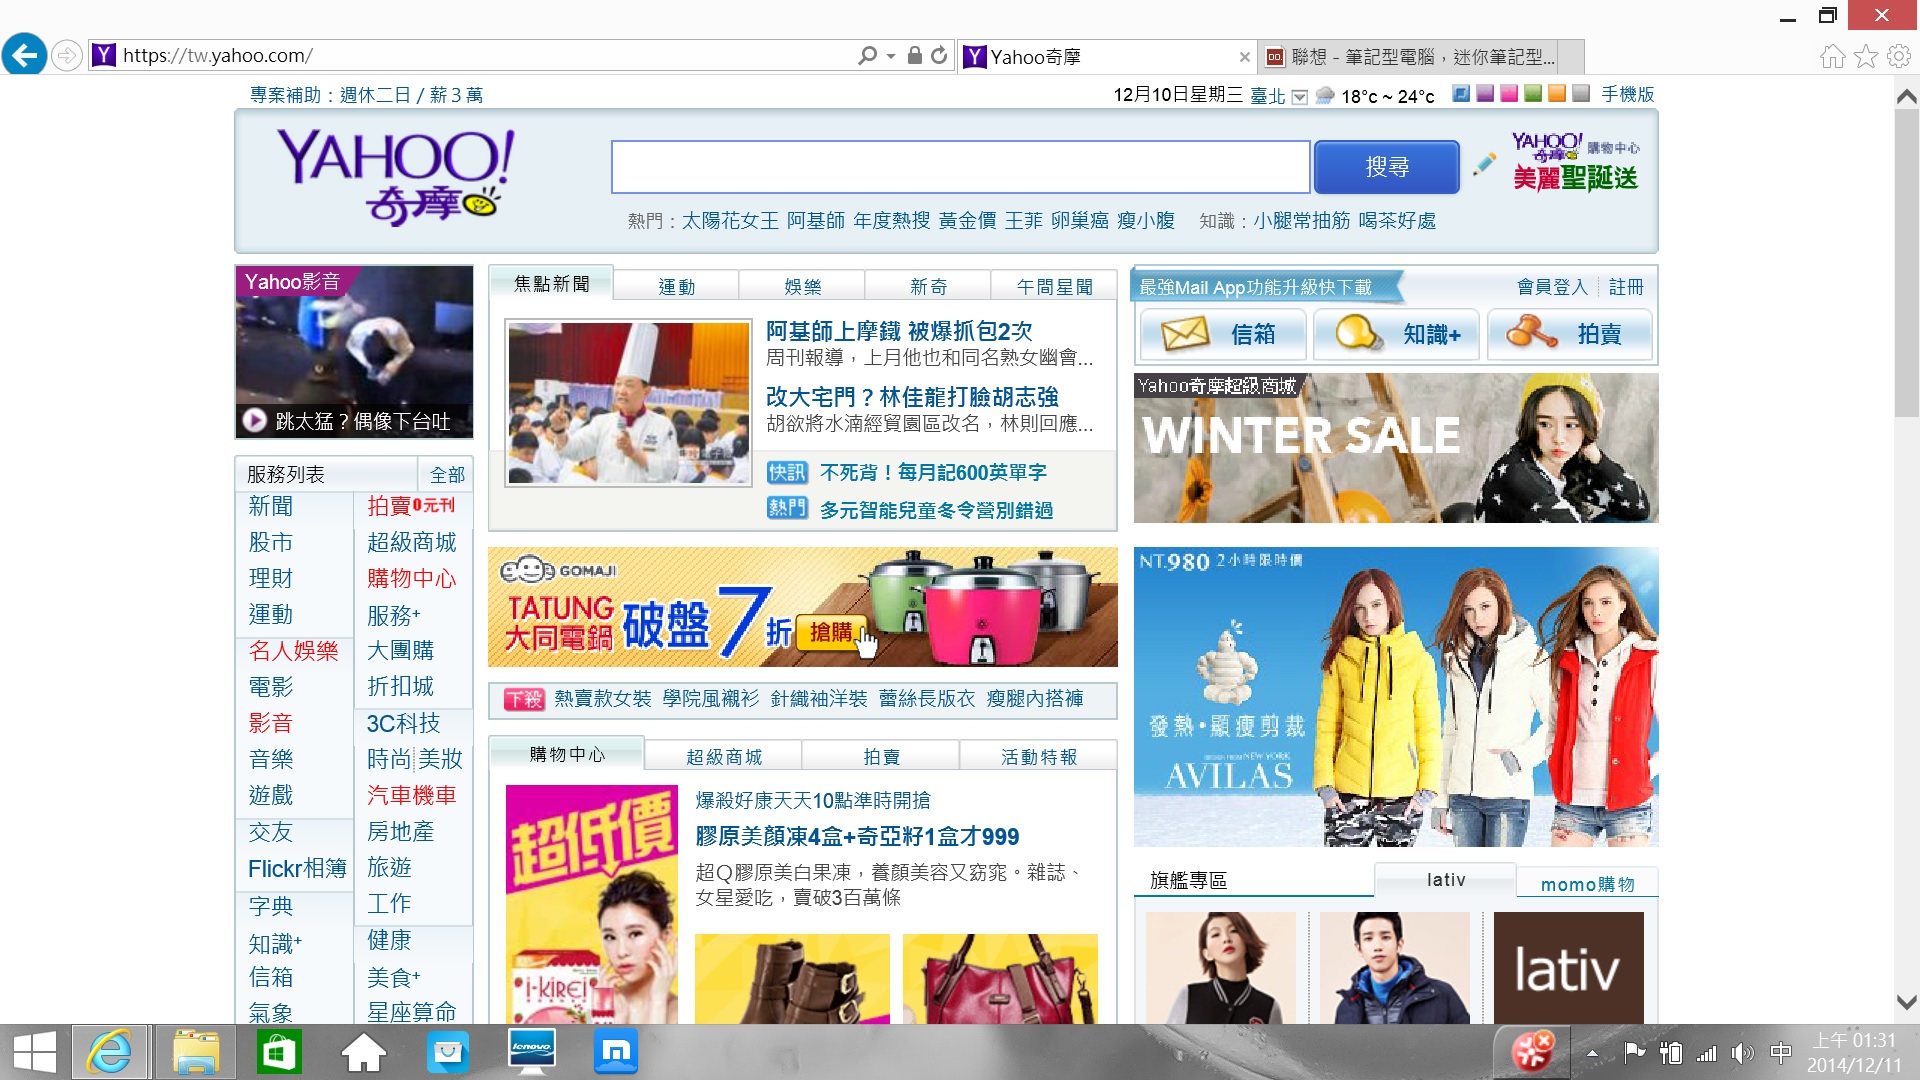
Task: Switch to the 活動特報 shopping tab
Action: [x=1039, y=757]
